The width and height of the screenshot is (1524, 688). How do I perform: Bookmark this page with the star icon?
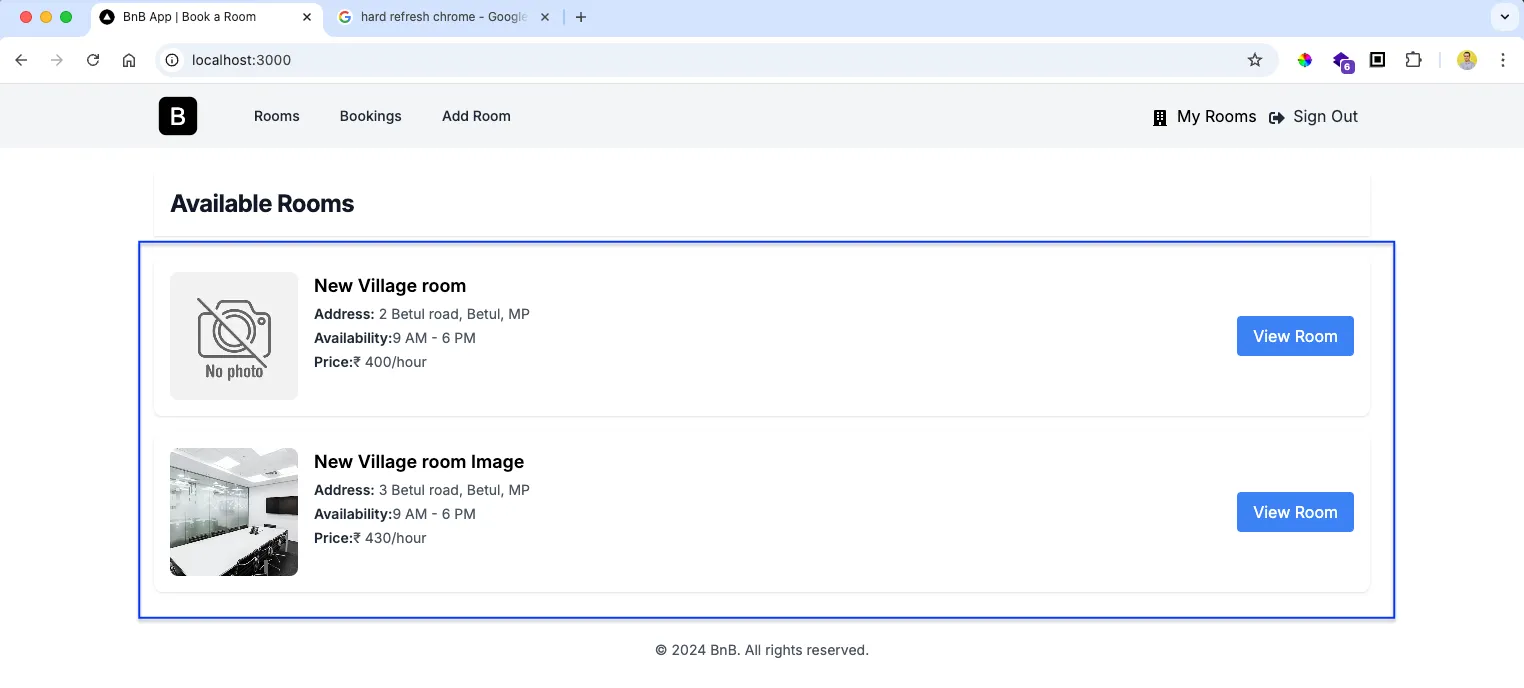coord(1255,60)
